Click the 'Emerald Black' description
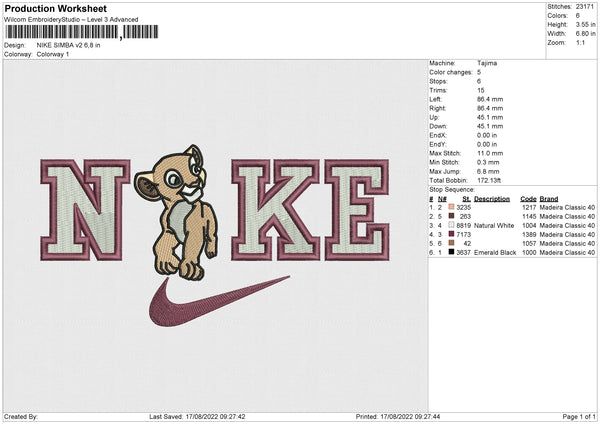 click(495, 253)
